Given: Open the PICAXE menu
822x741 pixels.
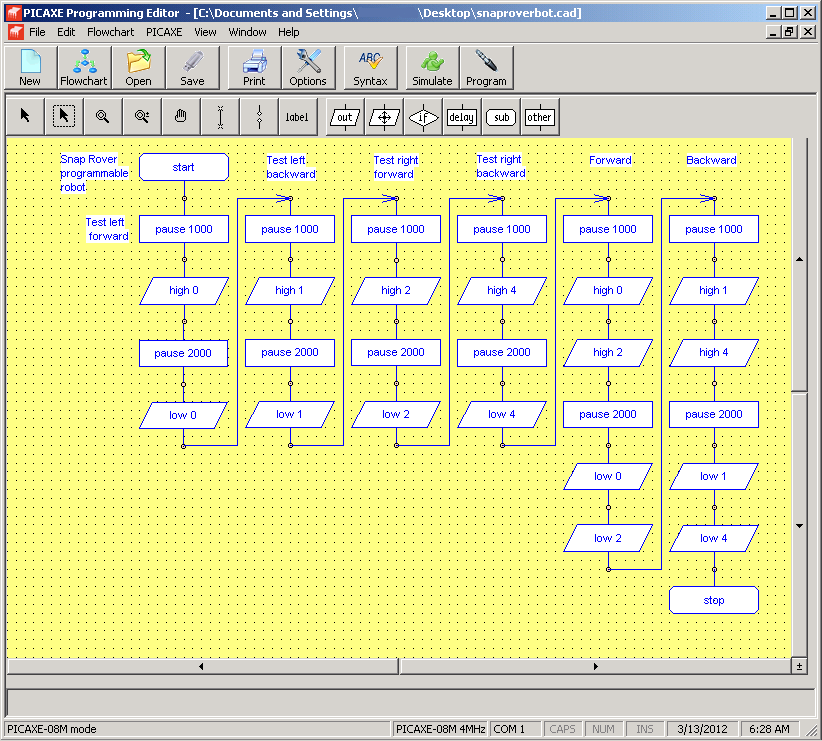Looking at the screenshot, I should [x=163, y=32].
